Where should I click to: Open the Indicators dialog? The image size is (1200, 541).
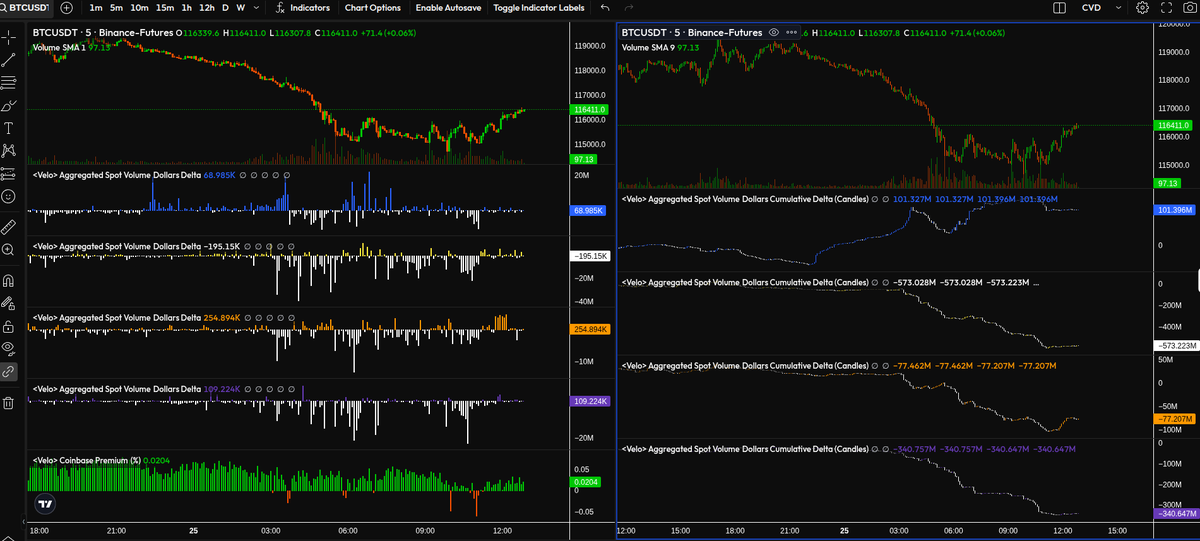[302, 7]
